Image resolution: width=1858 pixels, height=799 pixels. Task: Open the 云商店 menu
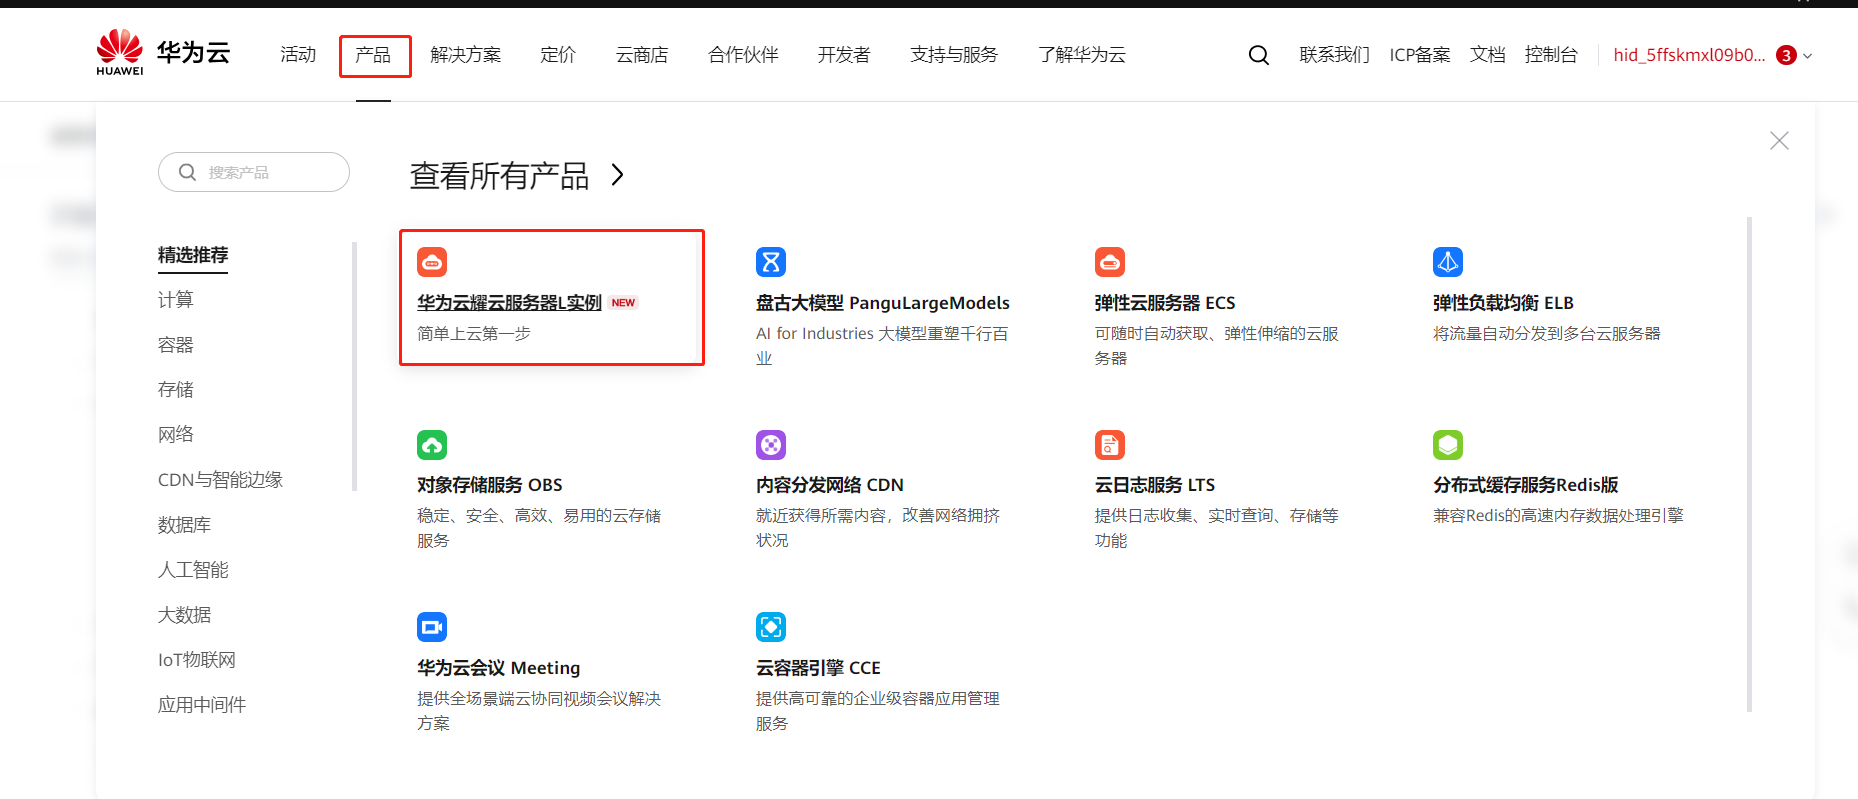click(642, 55)
